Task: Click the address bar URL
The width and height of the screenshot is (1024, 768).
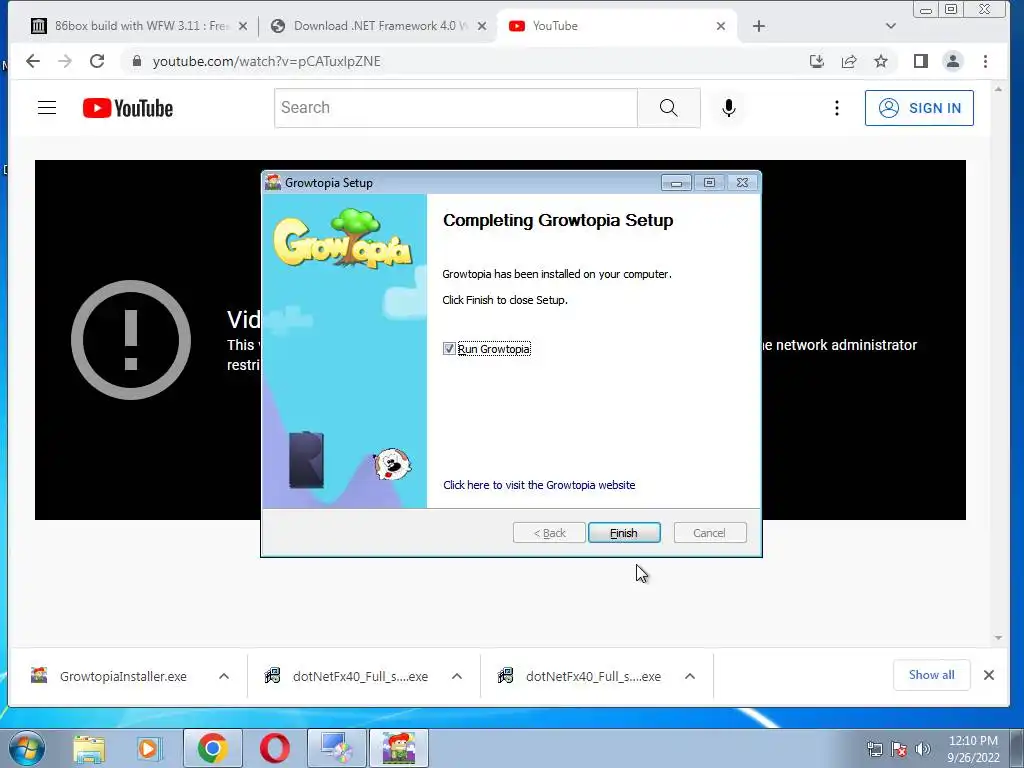Action: 266,61
